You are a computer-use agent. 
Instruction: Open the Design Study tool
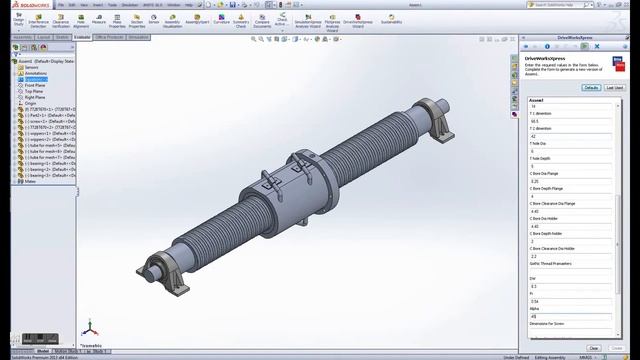click(x=19, y=20)
